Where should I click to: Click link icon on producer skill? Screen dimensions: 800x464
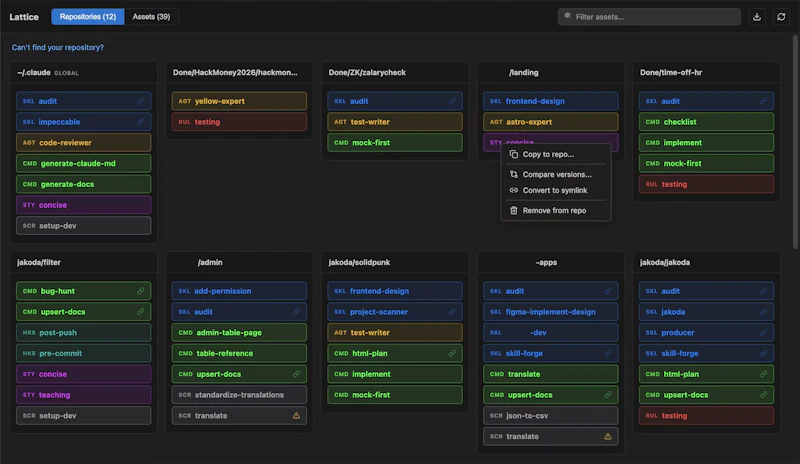[763, 332]
